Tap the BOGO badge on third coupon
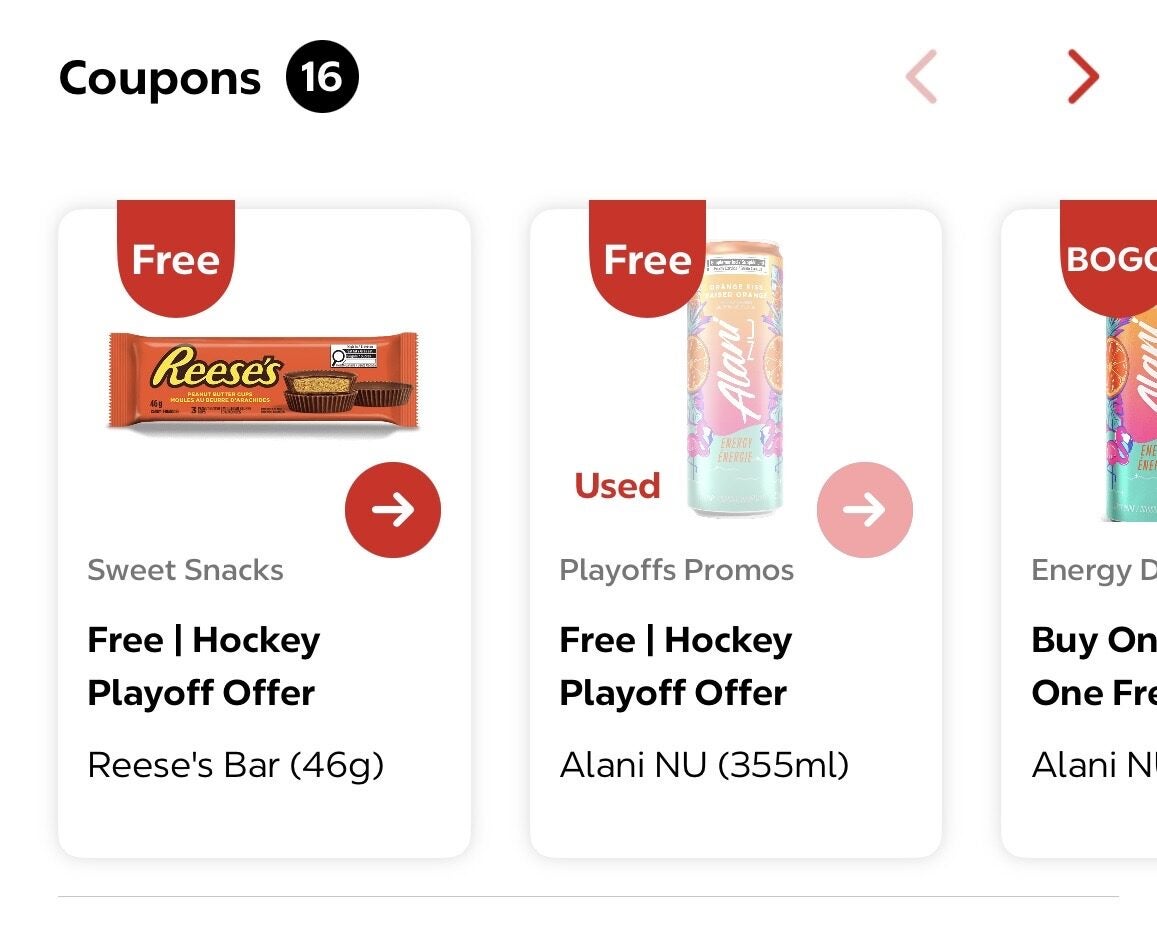This screenshot has height=944, width=1157. click(1108, 258)
